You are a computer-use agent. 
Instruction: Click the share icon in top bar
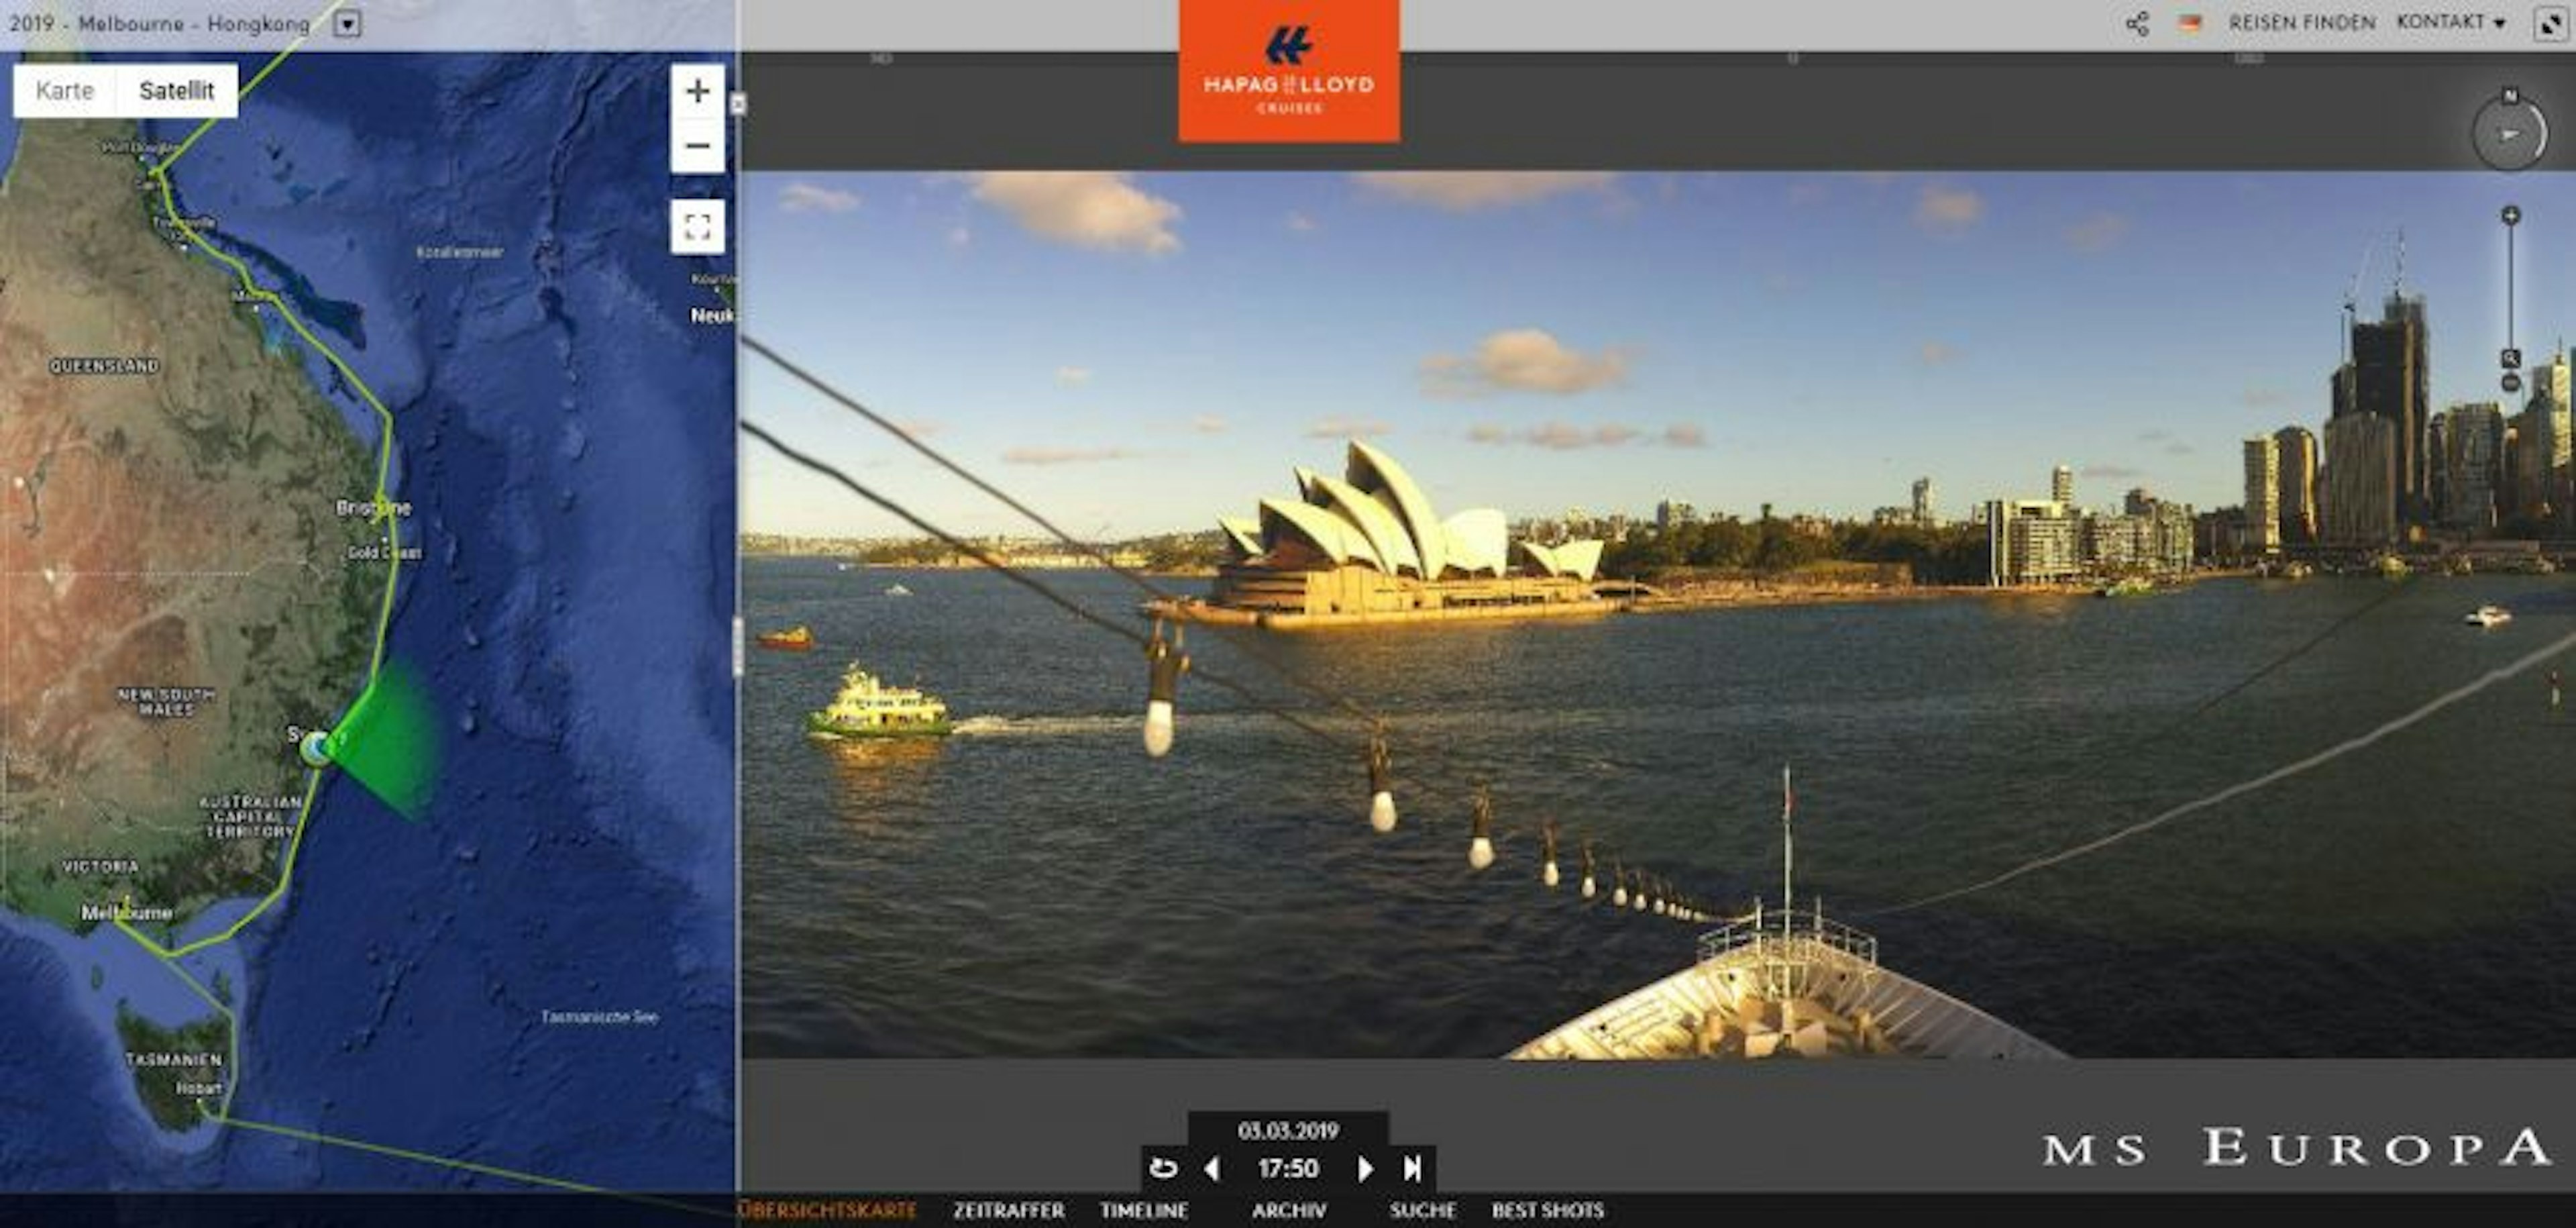2137,23
